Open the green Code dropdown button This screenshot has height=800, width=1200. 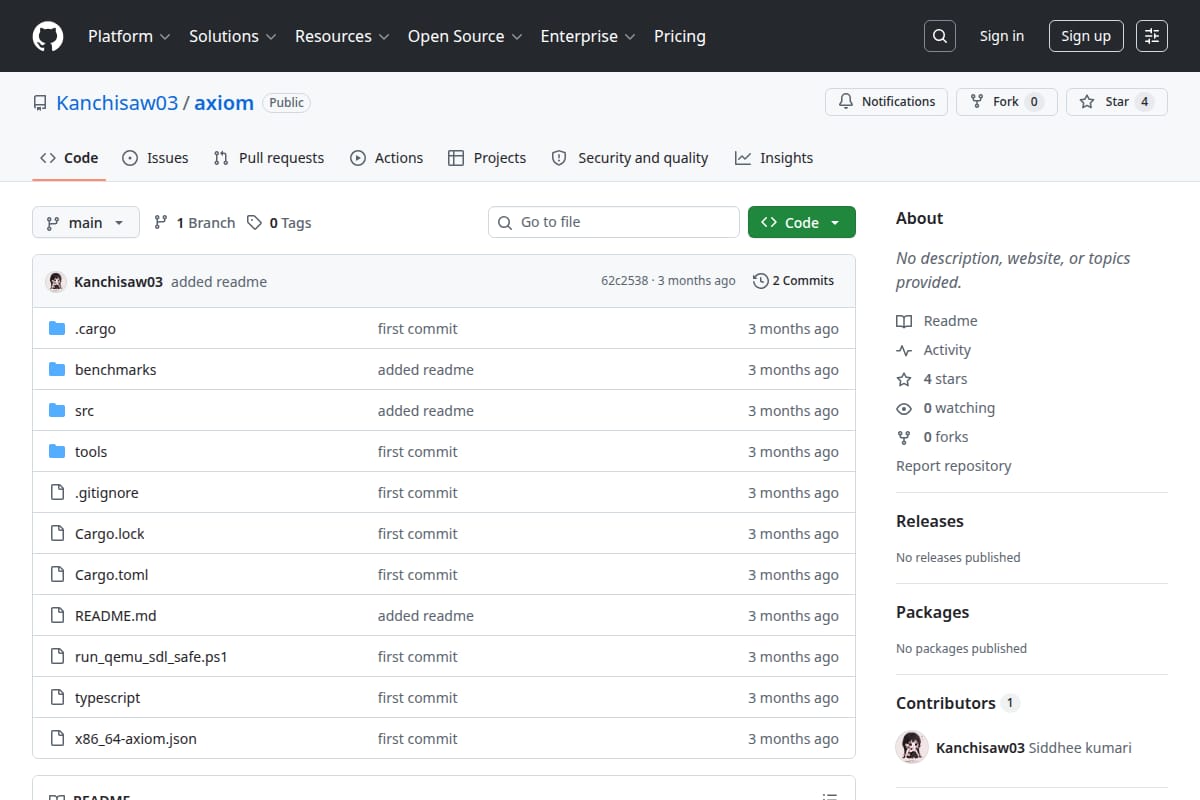coord(802,223)
